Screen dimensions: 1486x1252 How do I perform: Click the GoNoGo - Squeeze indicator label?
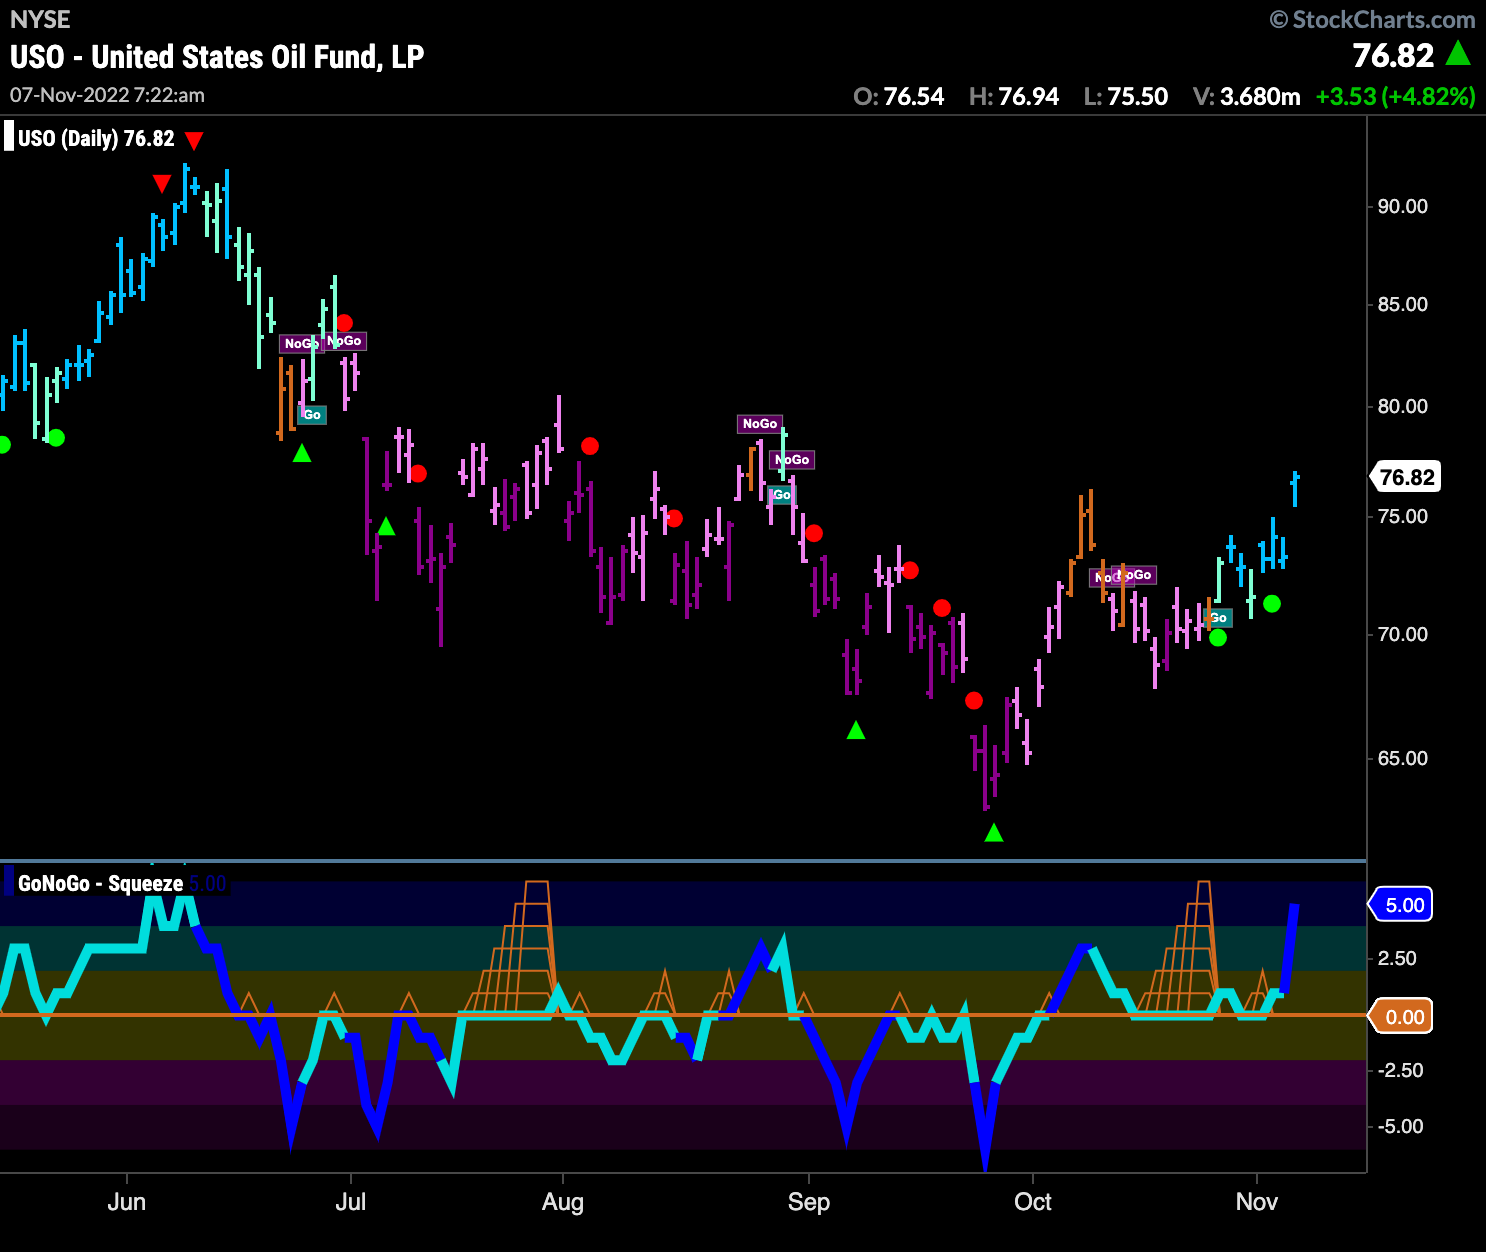pyautogui.click(x=100, y=884)
